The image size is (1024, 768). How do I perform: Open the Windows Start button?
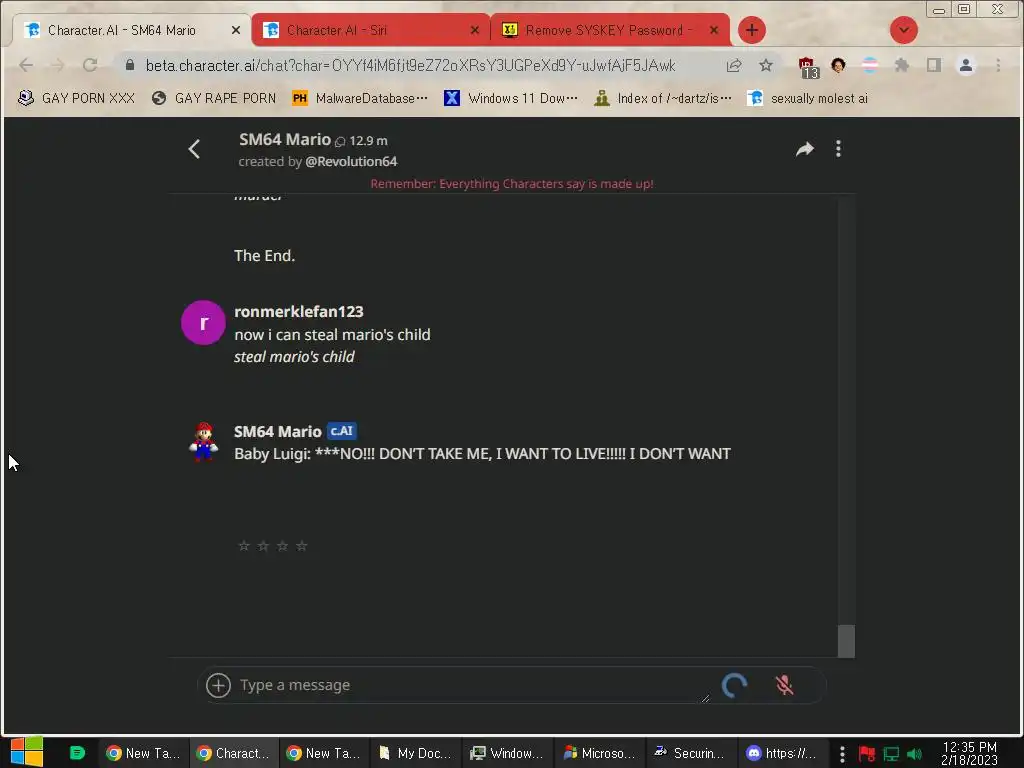(27, 752)
